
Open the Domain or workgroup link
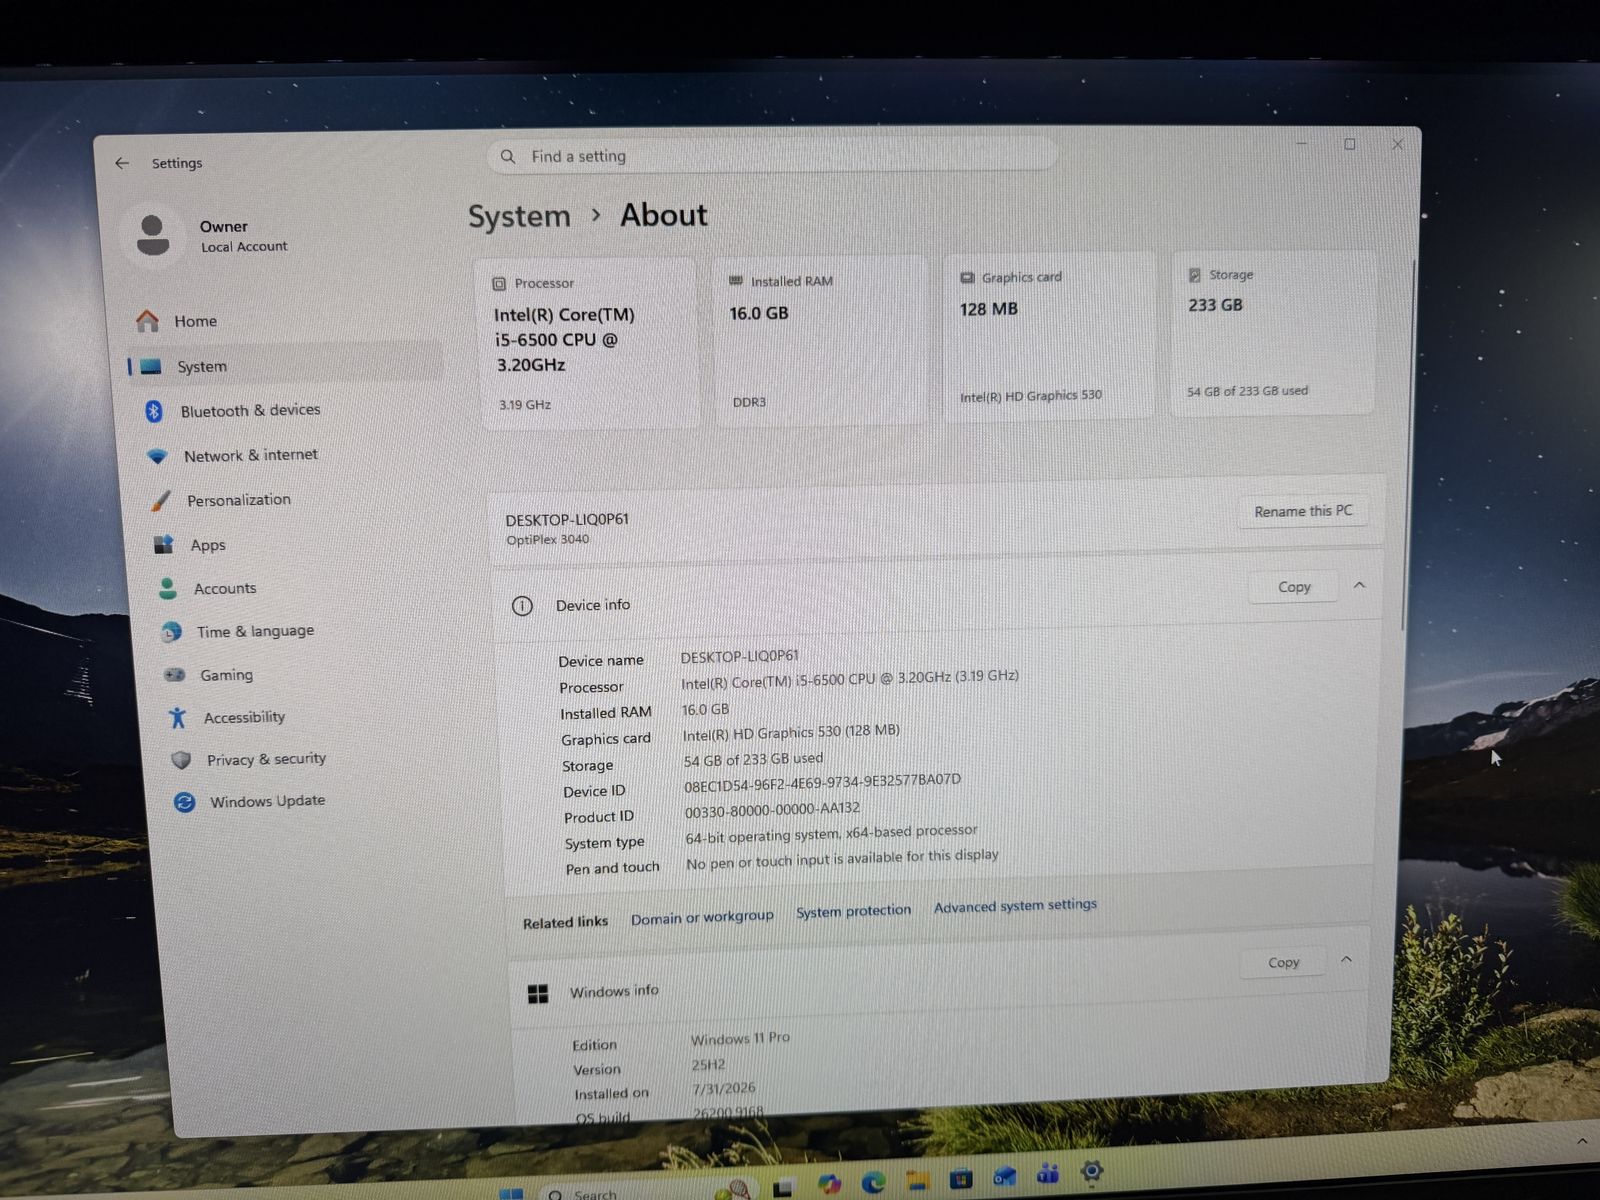point(702,917)
